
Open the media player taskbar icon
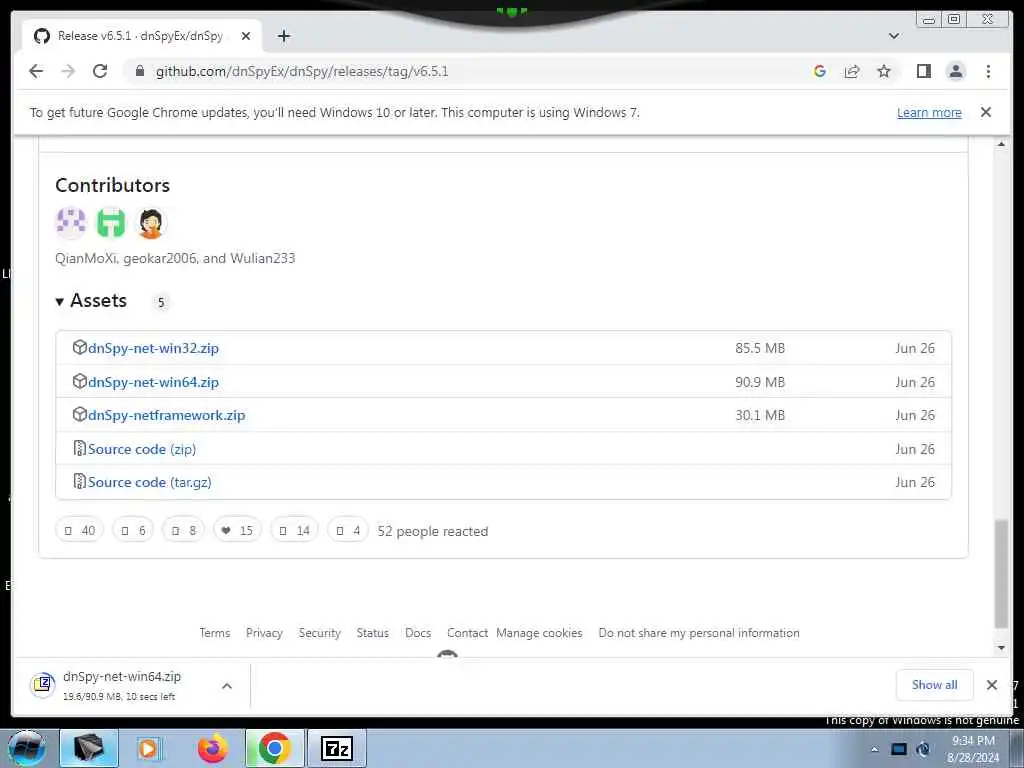point(150,748)
